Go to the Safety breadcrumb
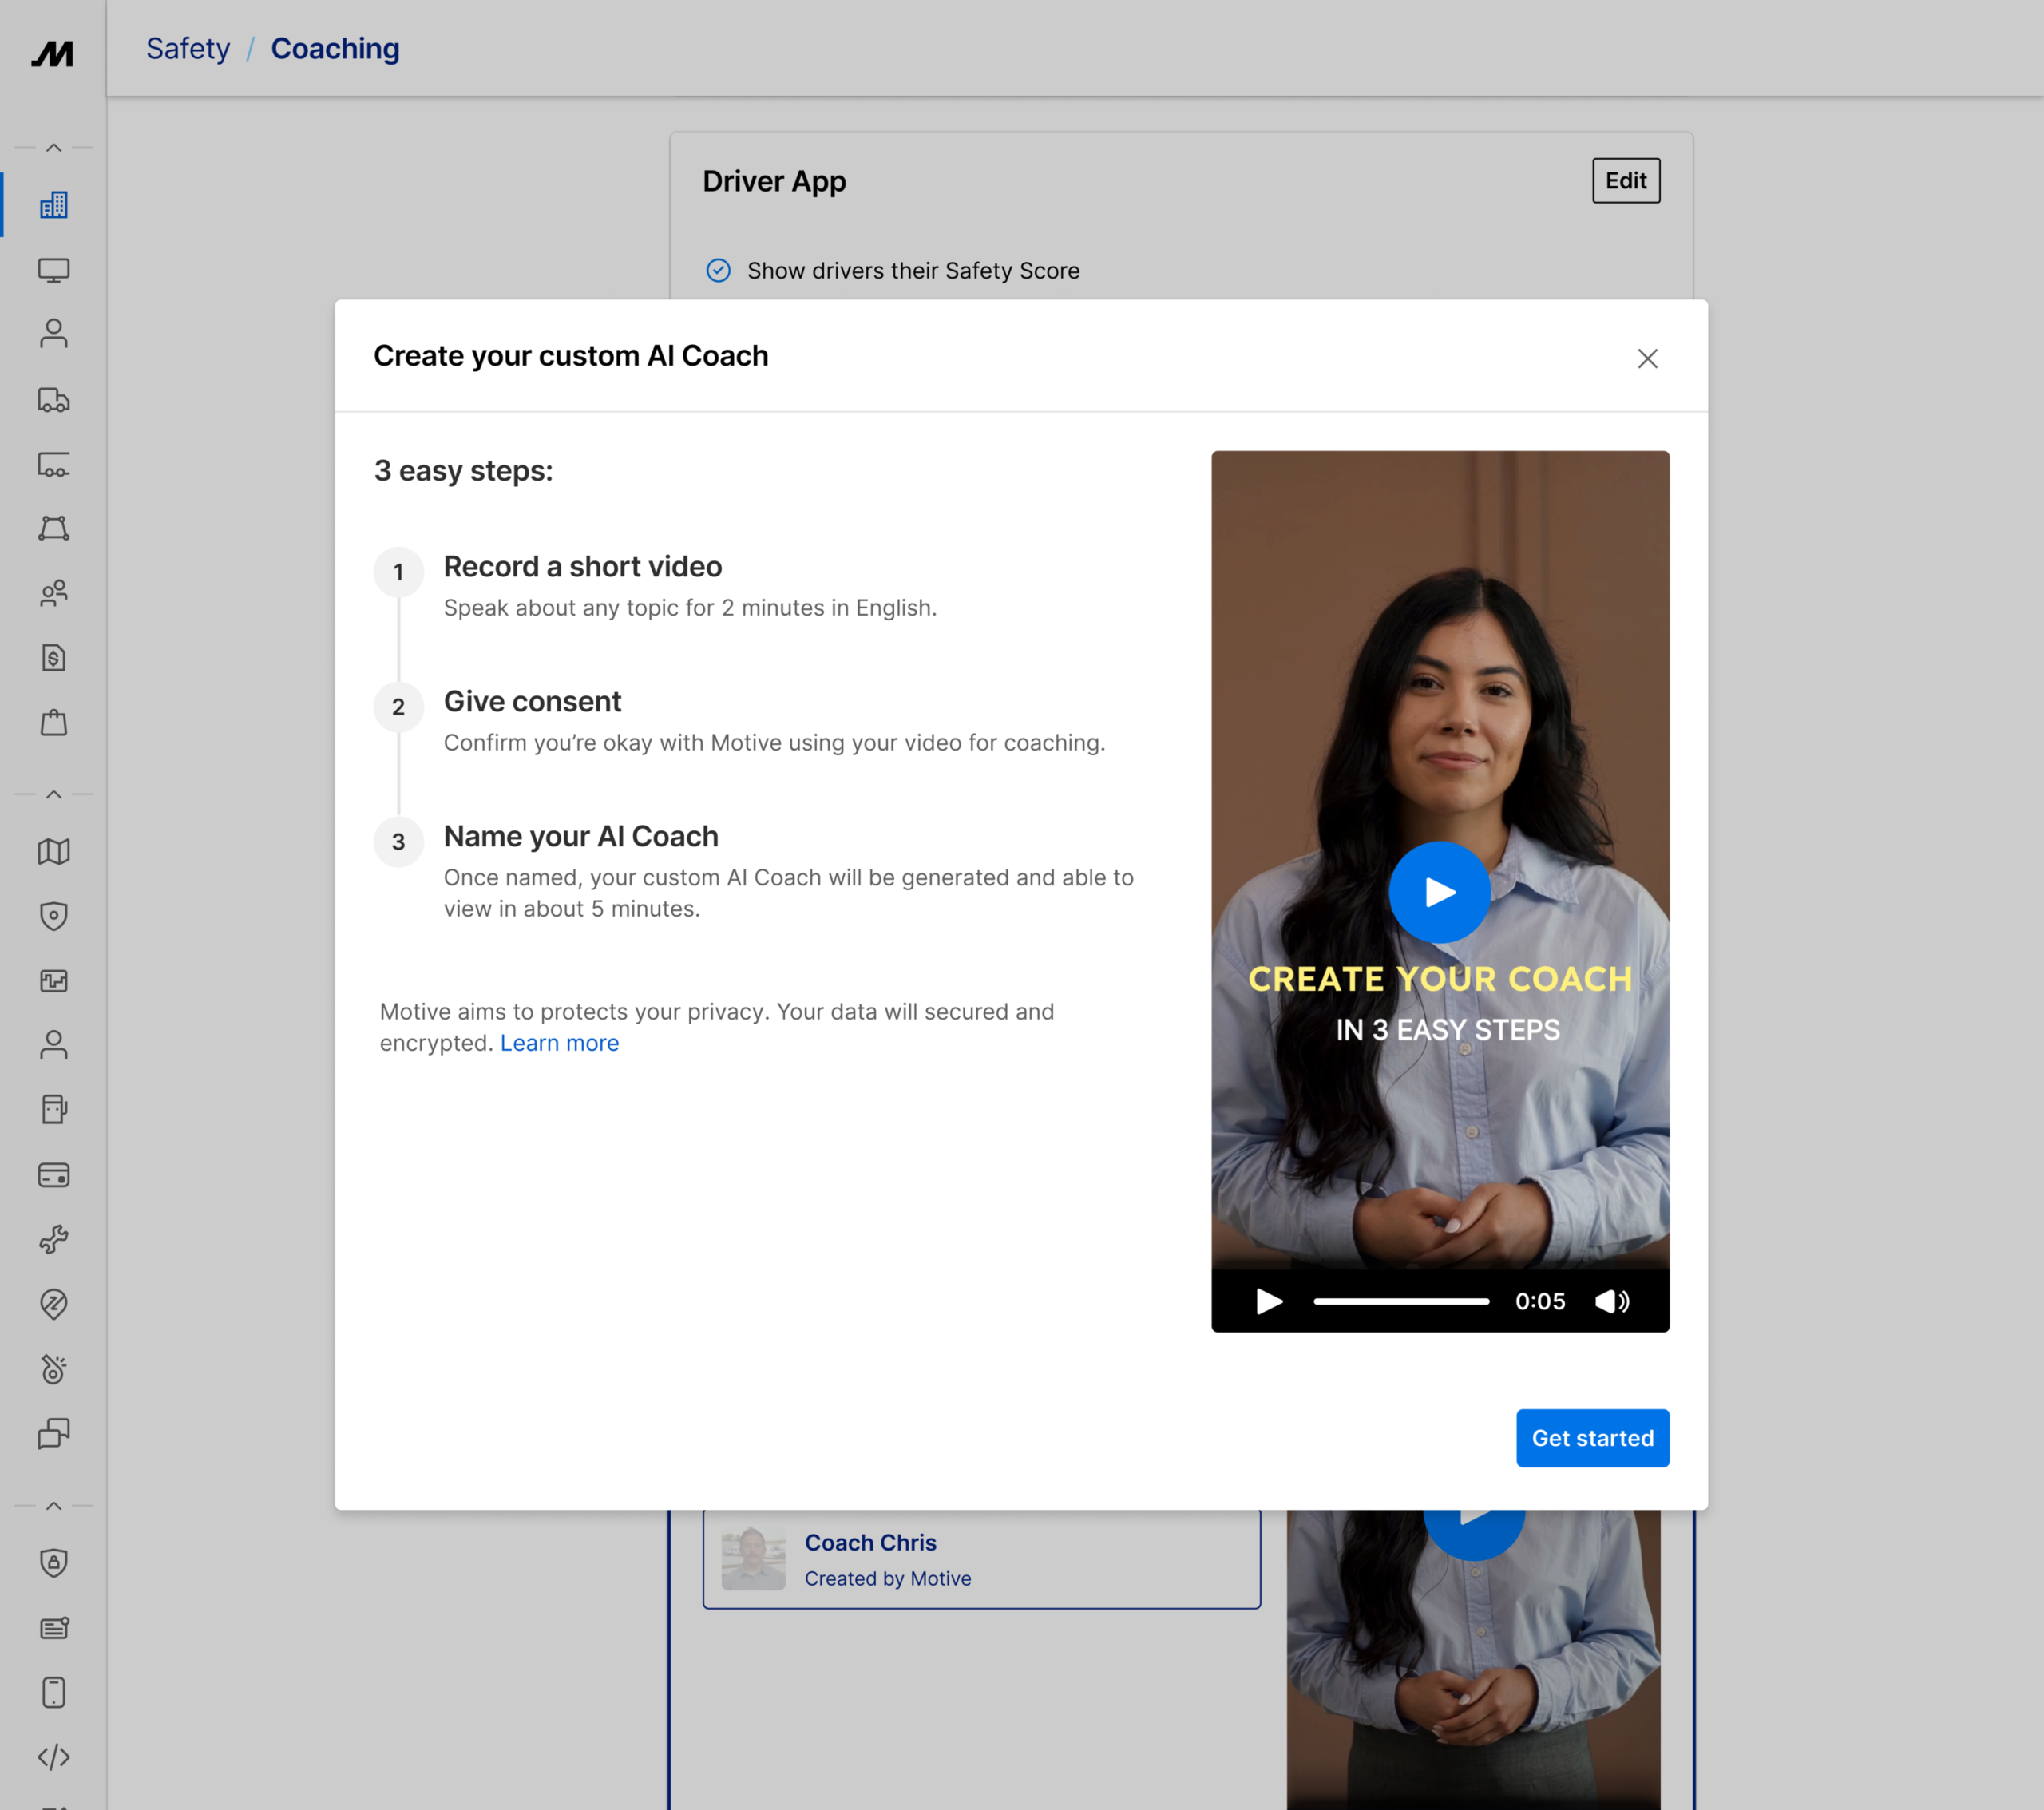 [x=188, y=49]
